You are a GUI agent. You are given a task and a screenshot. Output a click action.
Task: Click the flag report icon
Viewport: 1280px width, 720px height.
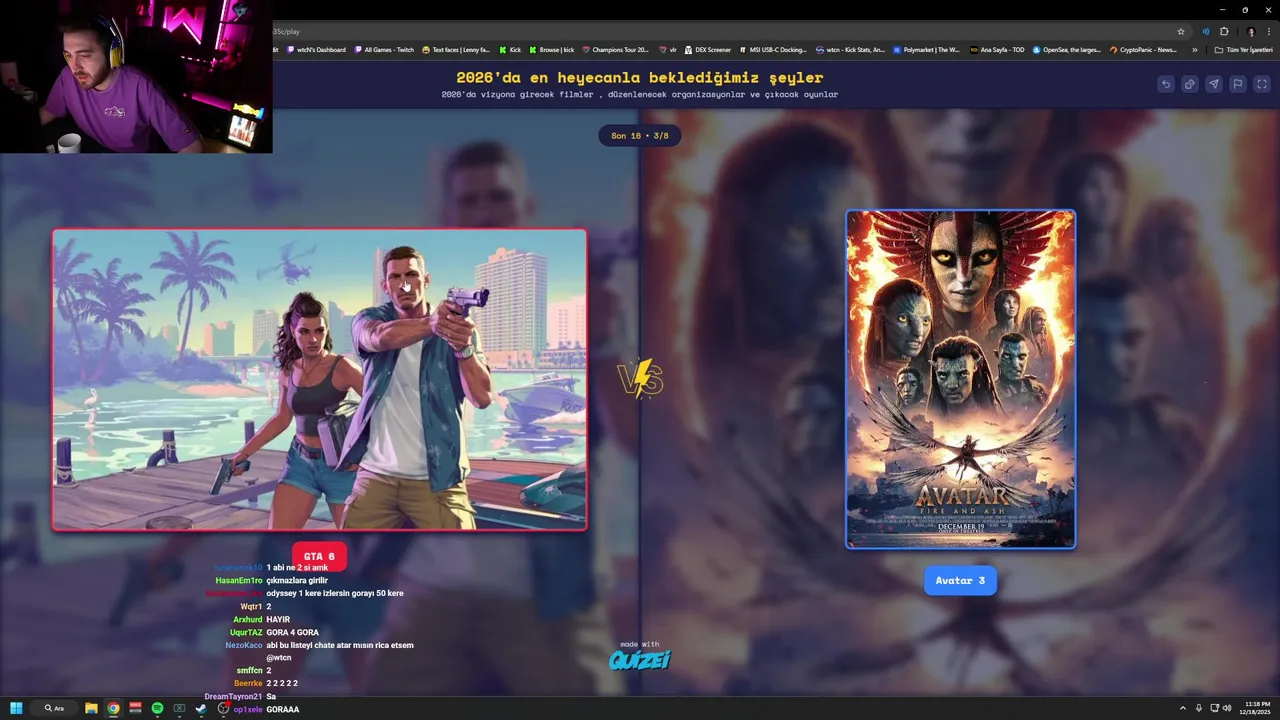tap(1238, 84)
